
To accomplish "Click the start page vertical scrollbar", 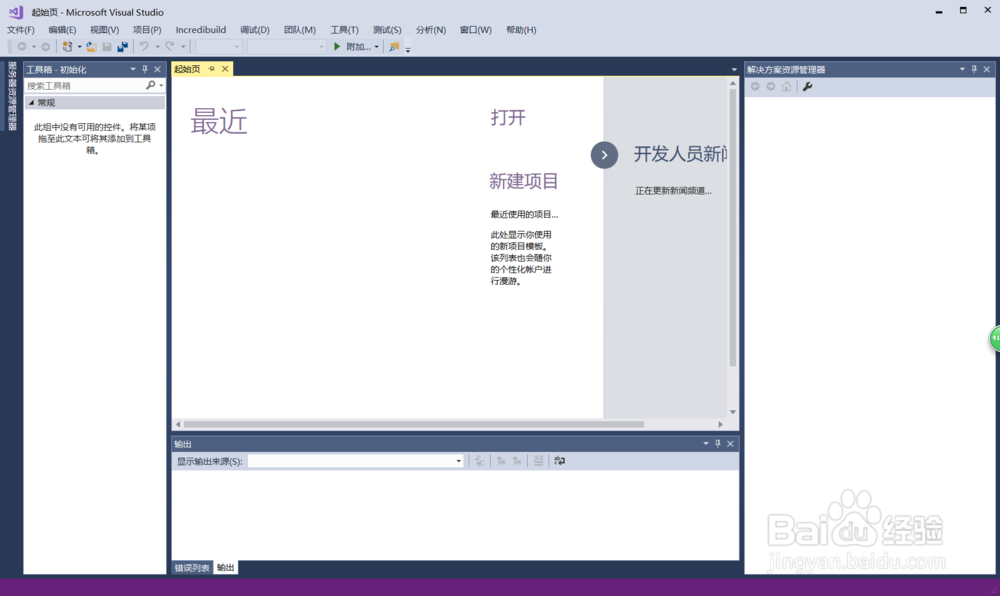I will 733,228.
